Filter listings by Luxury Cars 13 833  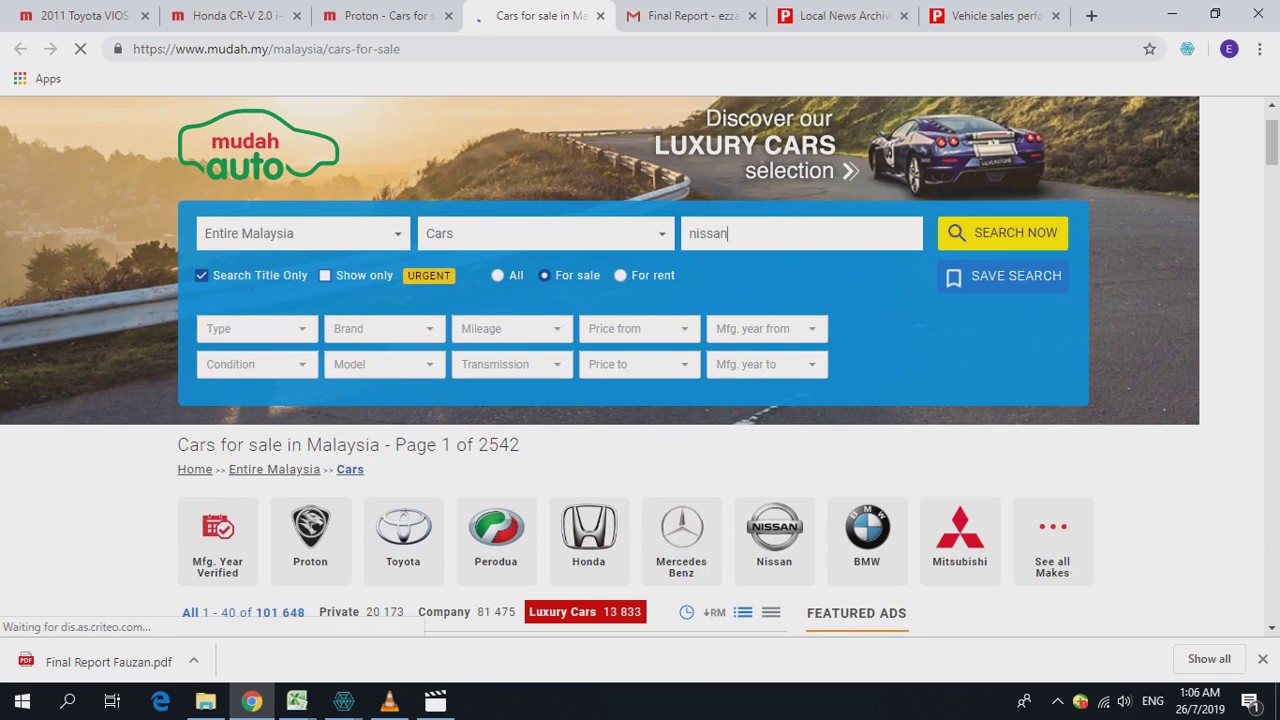pyautogui.click(x=585, y=612)
